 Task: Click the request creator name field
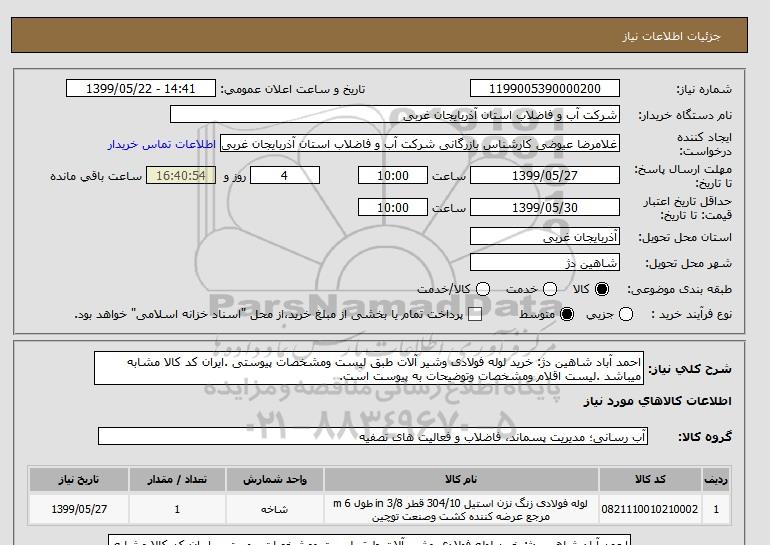(x=420, y=144)
